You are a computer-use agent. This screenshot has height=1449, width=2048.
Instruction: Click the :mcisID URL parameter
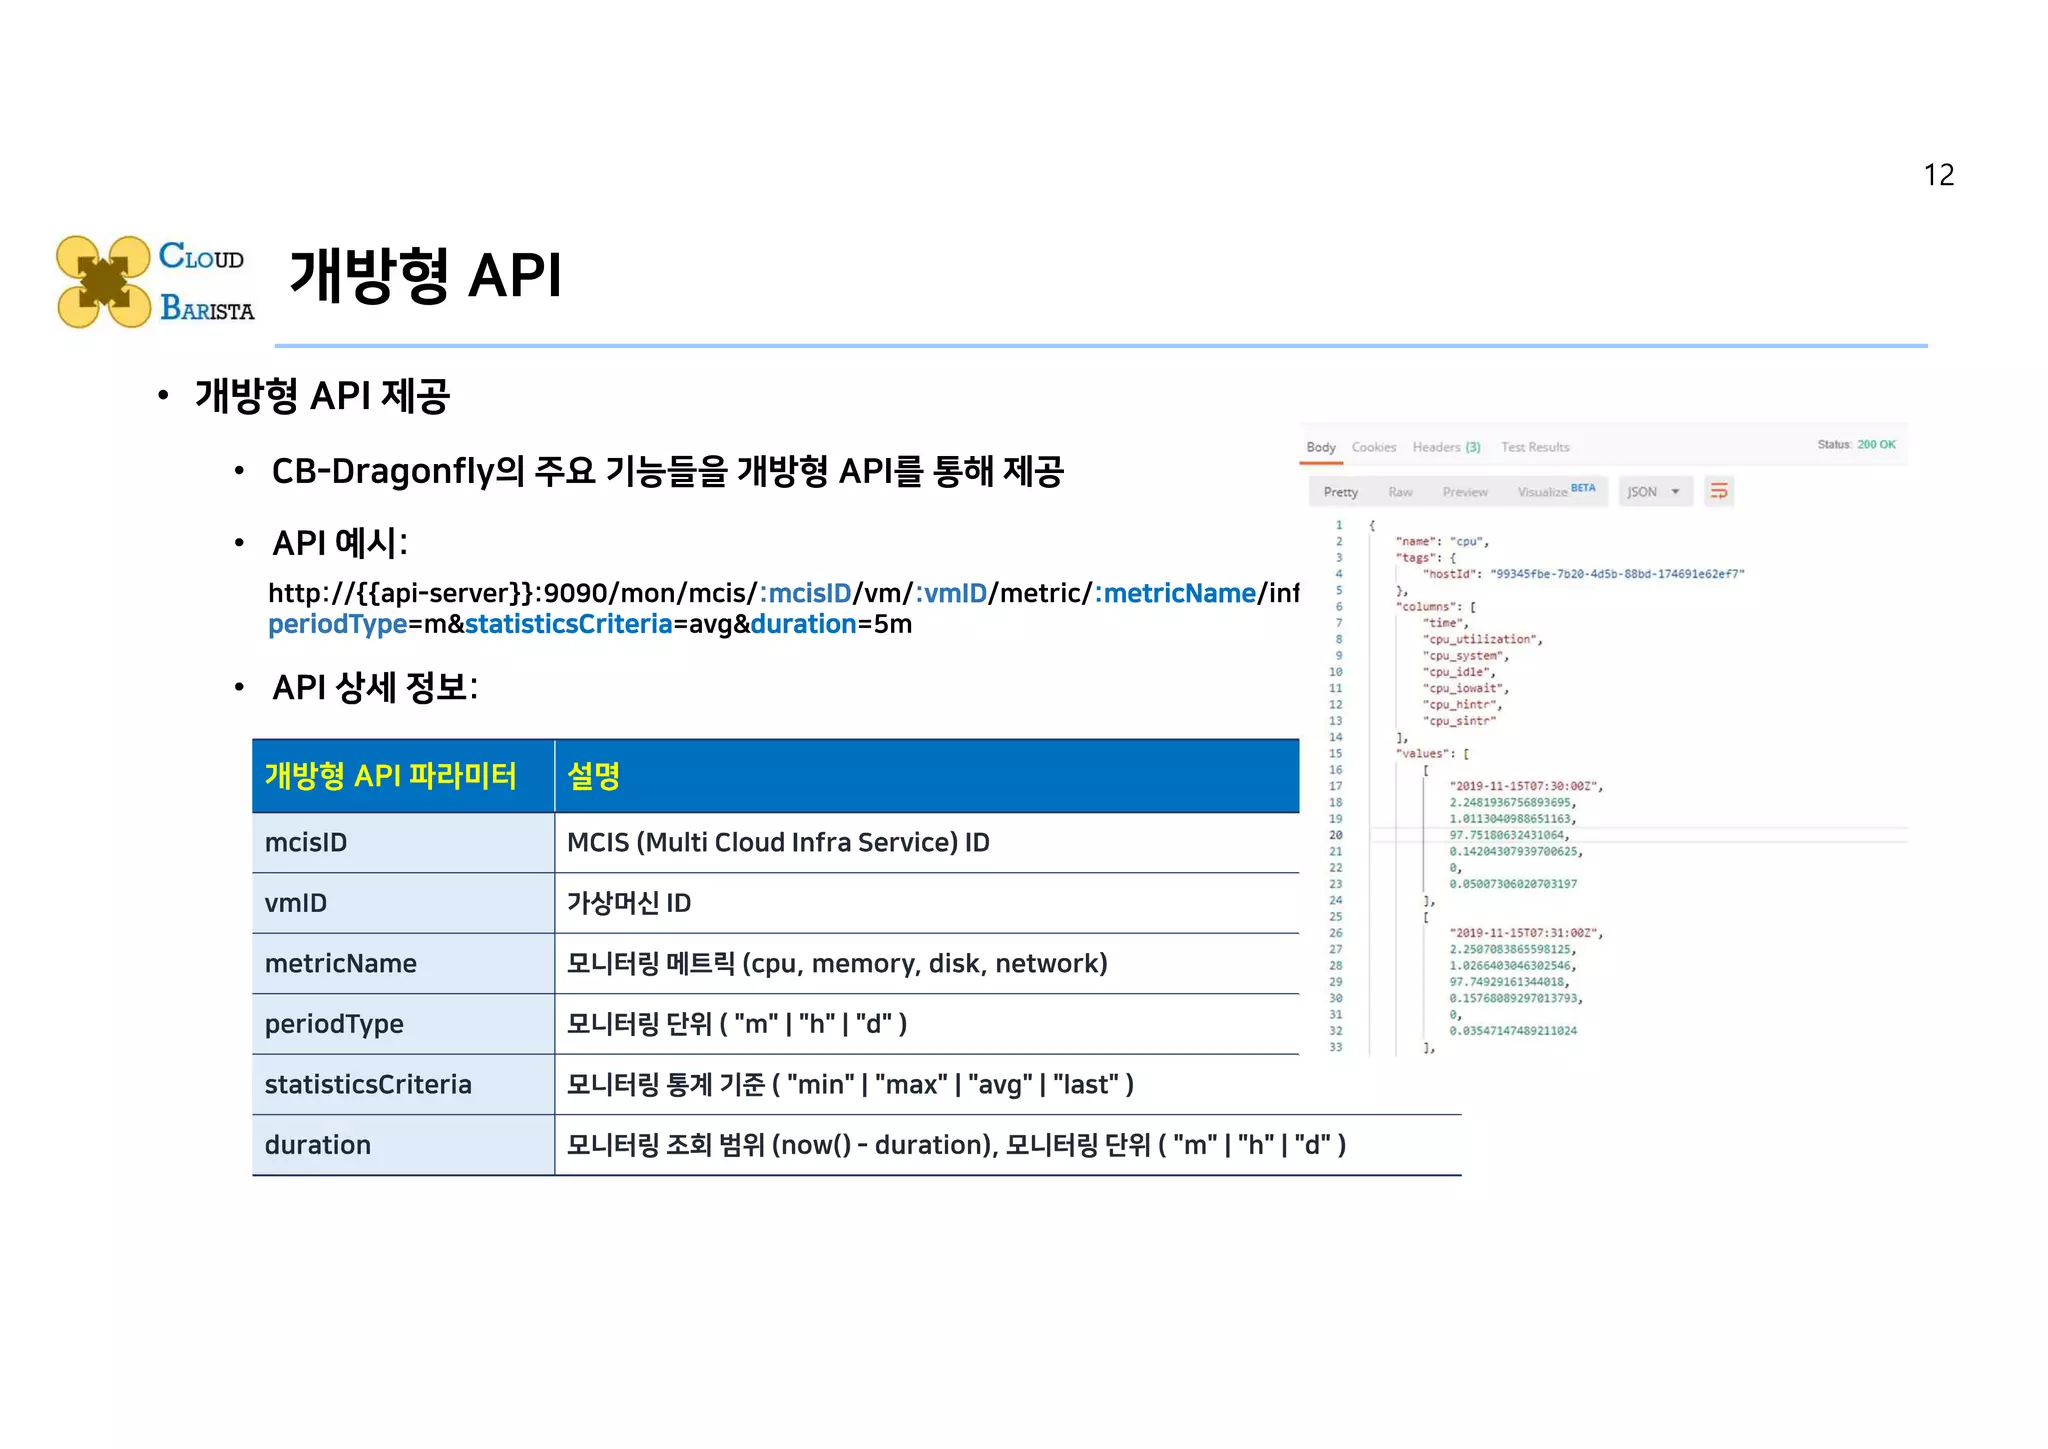click(805, 593)
